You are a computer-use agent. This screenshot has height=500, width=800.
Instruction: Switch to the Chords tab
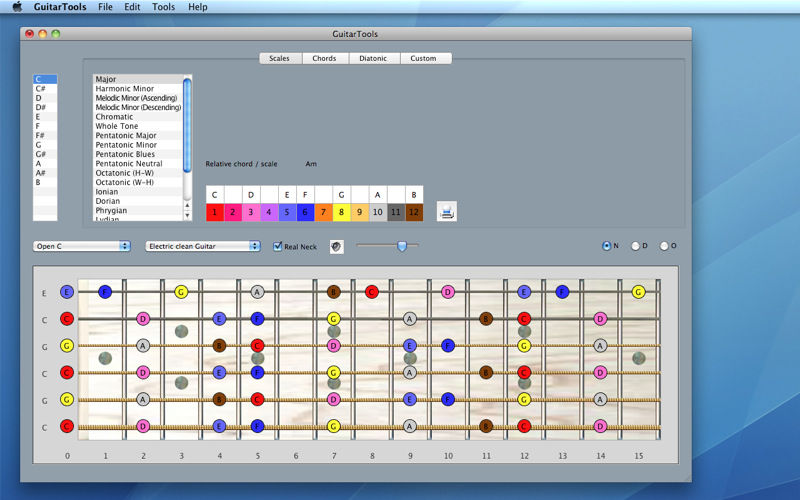click(x=324, y=58)
